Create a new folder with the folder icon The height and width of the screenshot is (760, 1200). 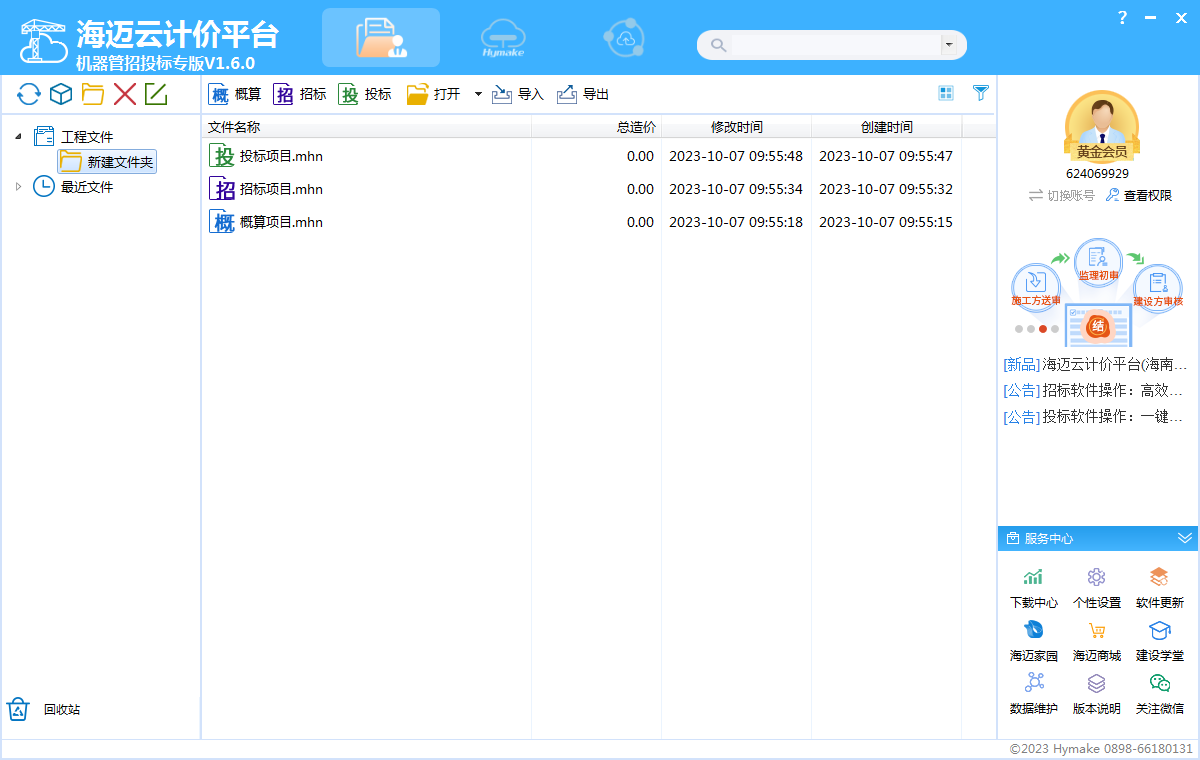[x=93, y=95]
